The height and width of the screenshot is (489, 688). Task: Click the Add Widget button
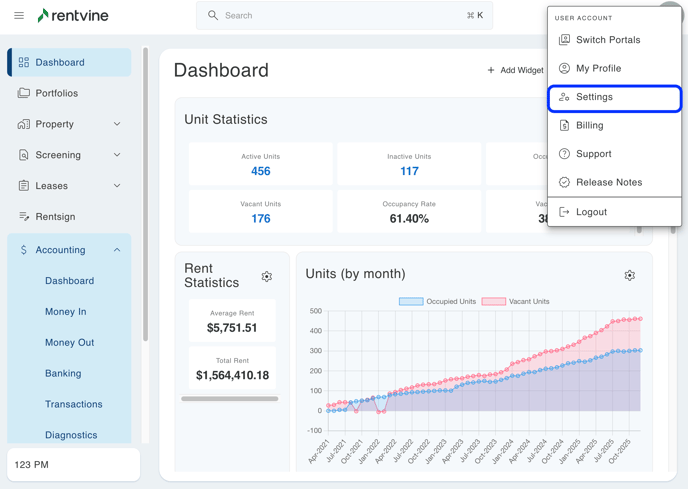515,71
